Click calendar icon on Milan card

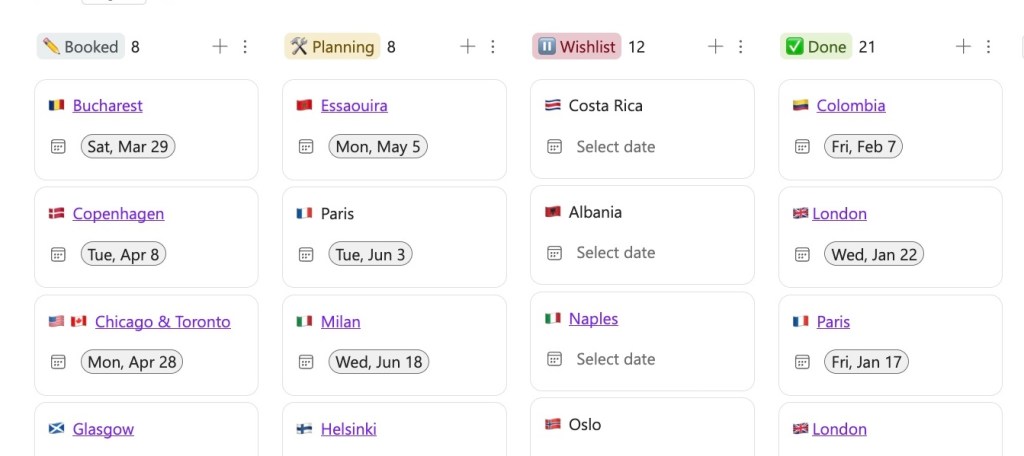306,362
